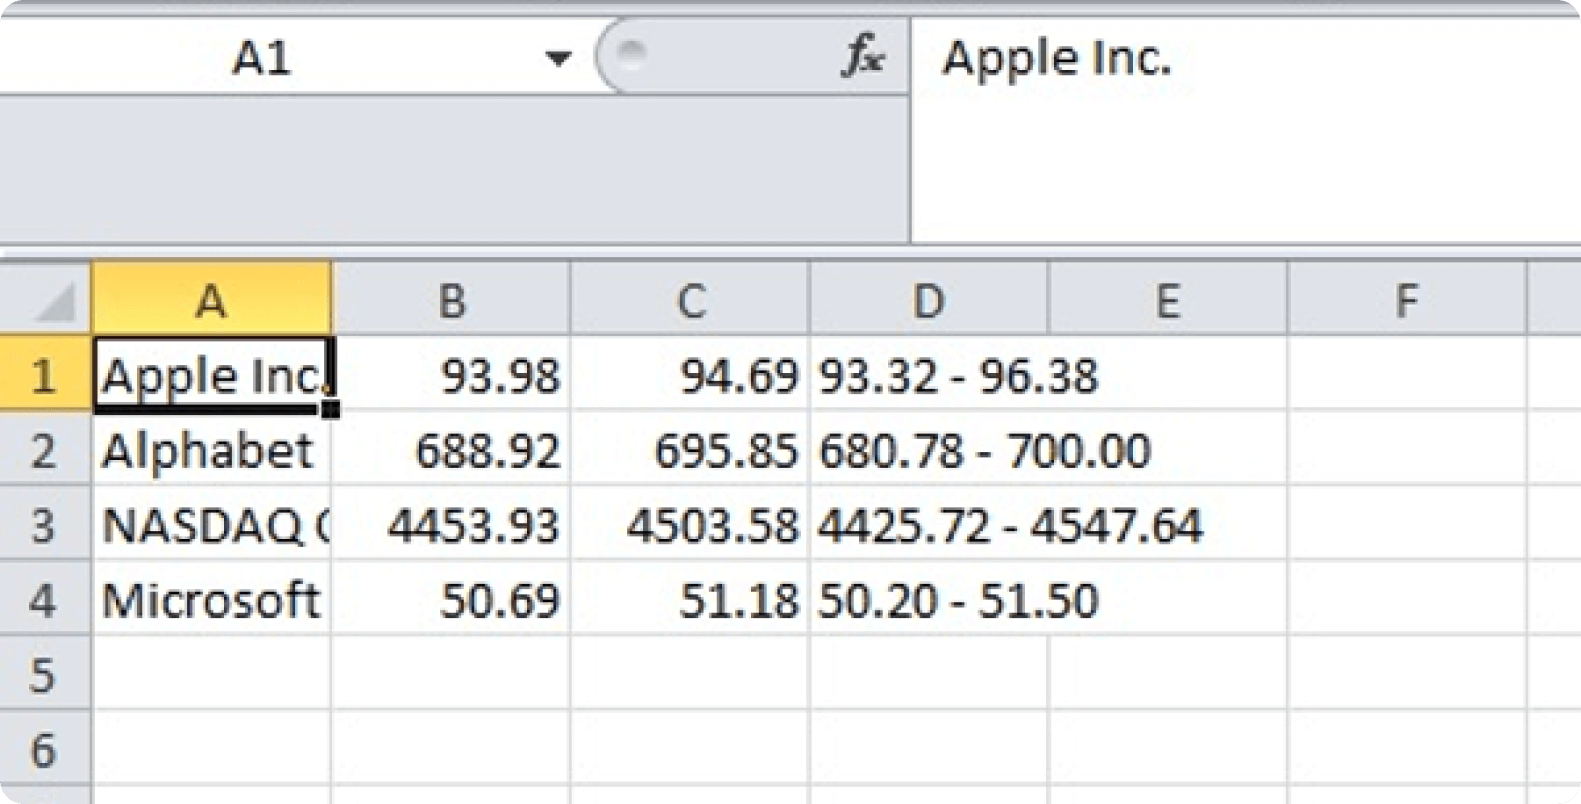Select column F header
This screenshot has height=804, width=1581.
coord(1407,299)
